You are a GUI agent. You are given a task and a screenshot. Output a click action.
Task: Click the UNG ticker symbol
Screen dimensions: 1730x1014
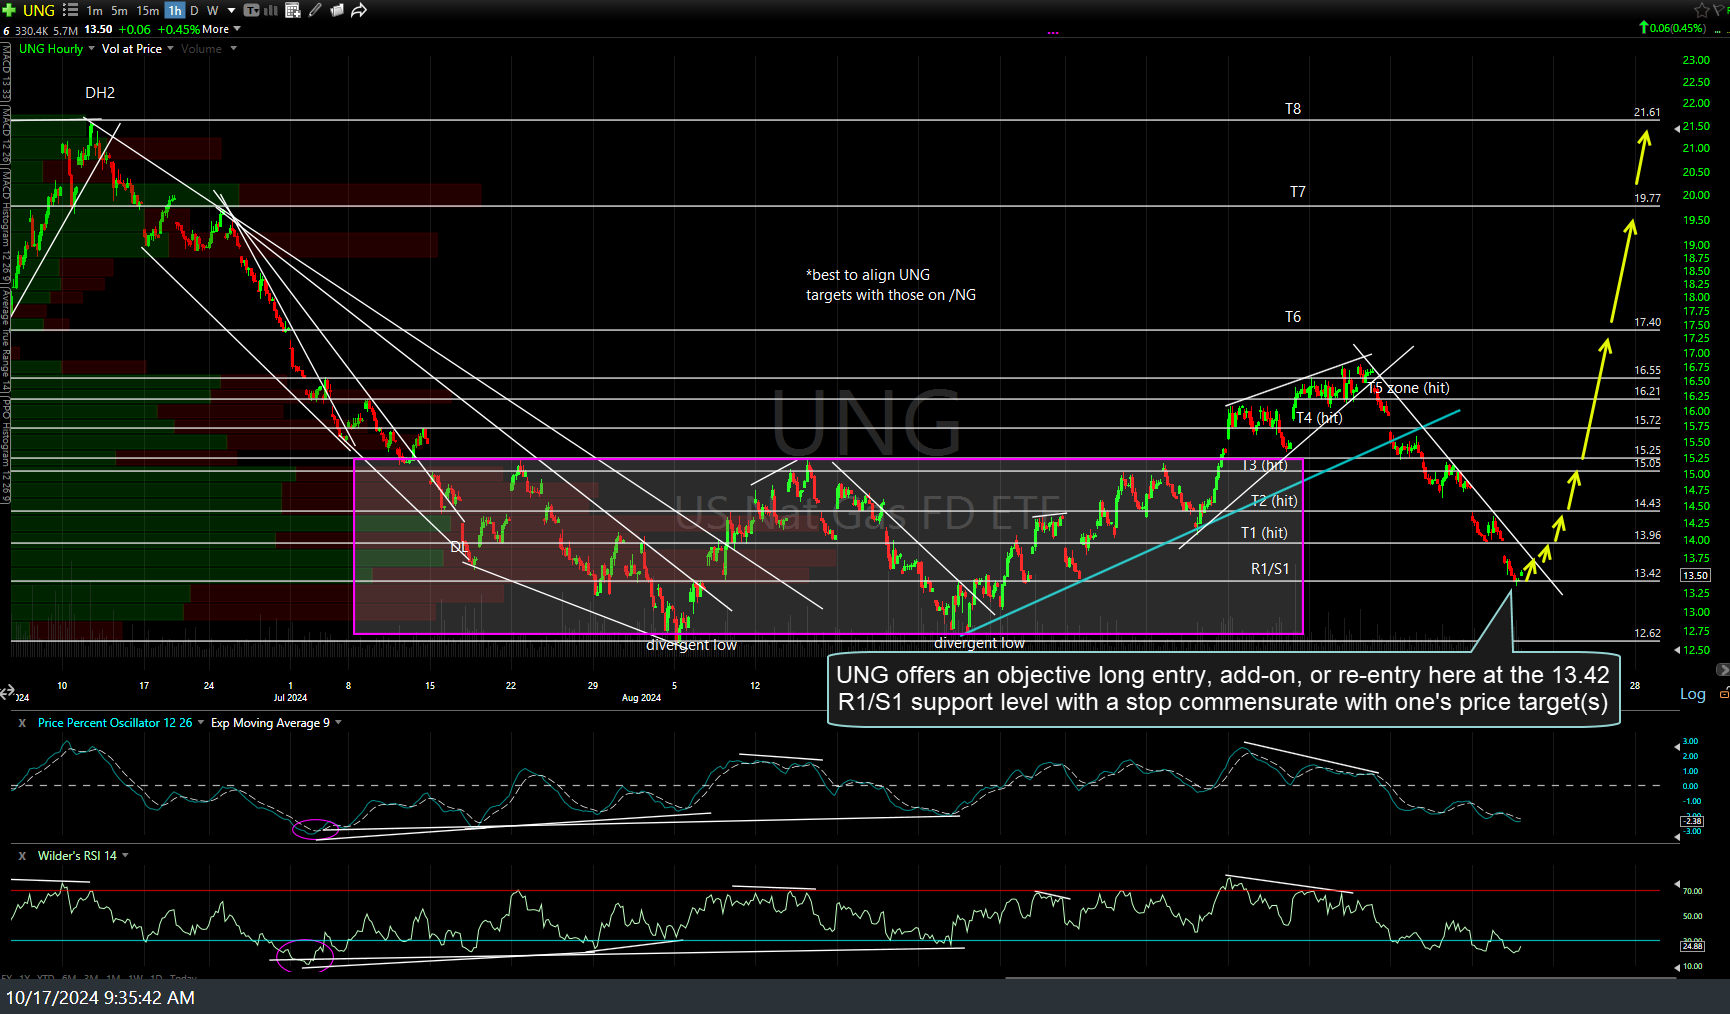point(39,10)
